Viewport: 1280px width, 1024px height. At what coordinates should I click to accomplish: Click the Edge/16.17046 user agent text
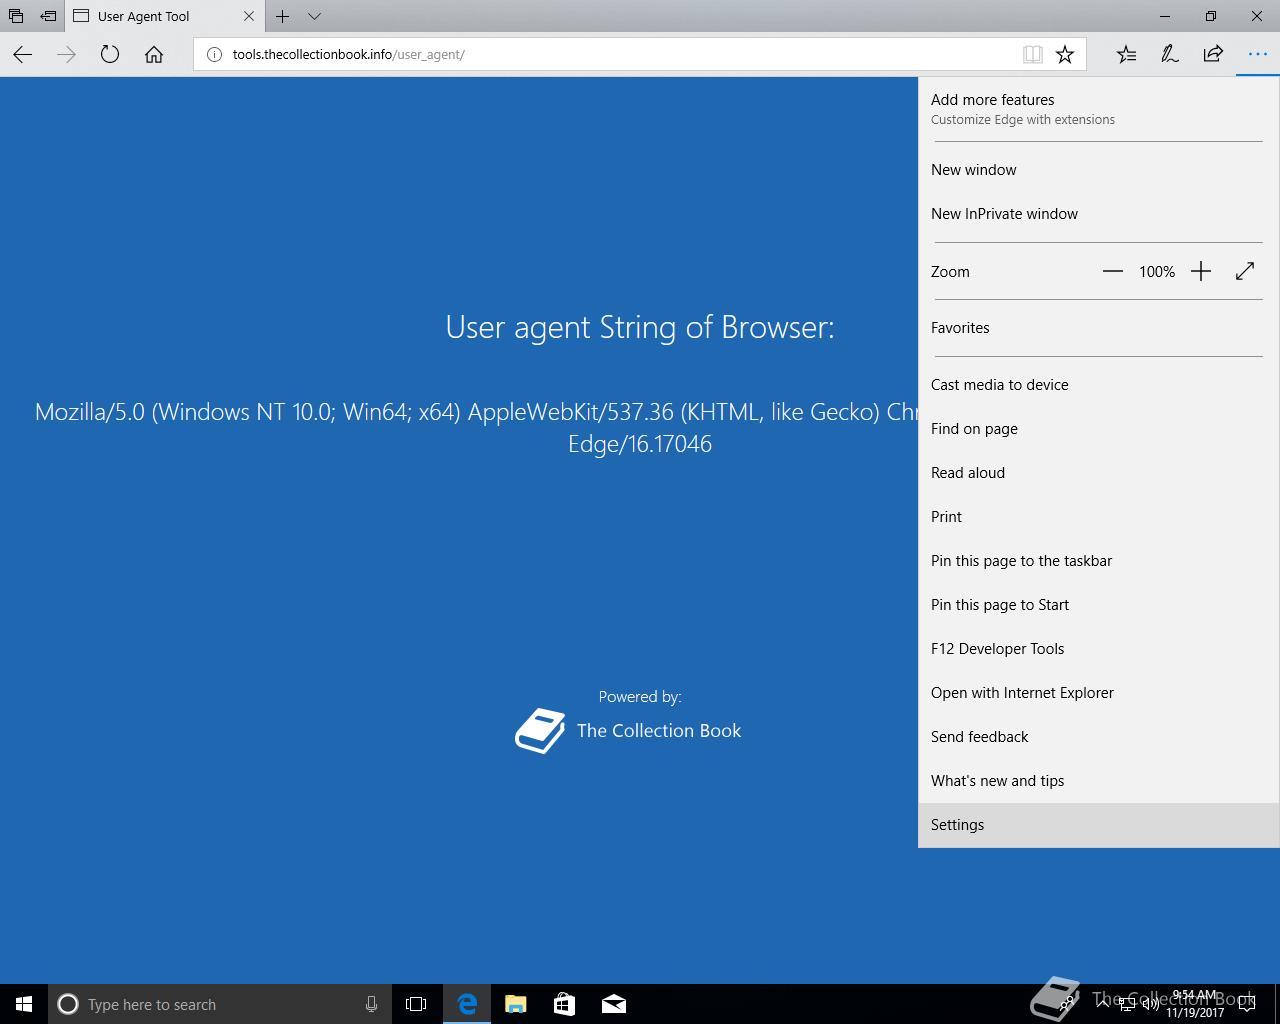coord(640,444)
